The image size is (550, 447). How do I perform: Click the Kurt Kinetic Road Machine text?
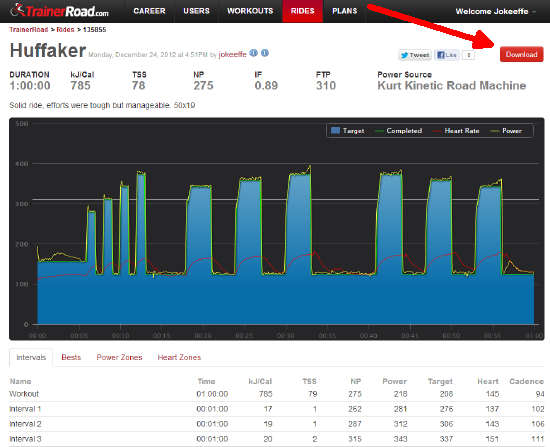tap(451, 86)
